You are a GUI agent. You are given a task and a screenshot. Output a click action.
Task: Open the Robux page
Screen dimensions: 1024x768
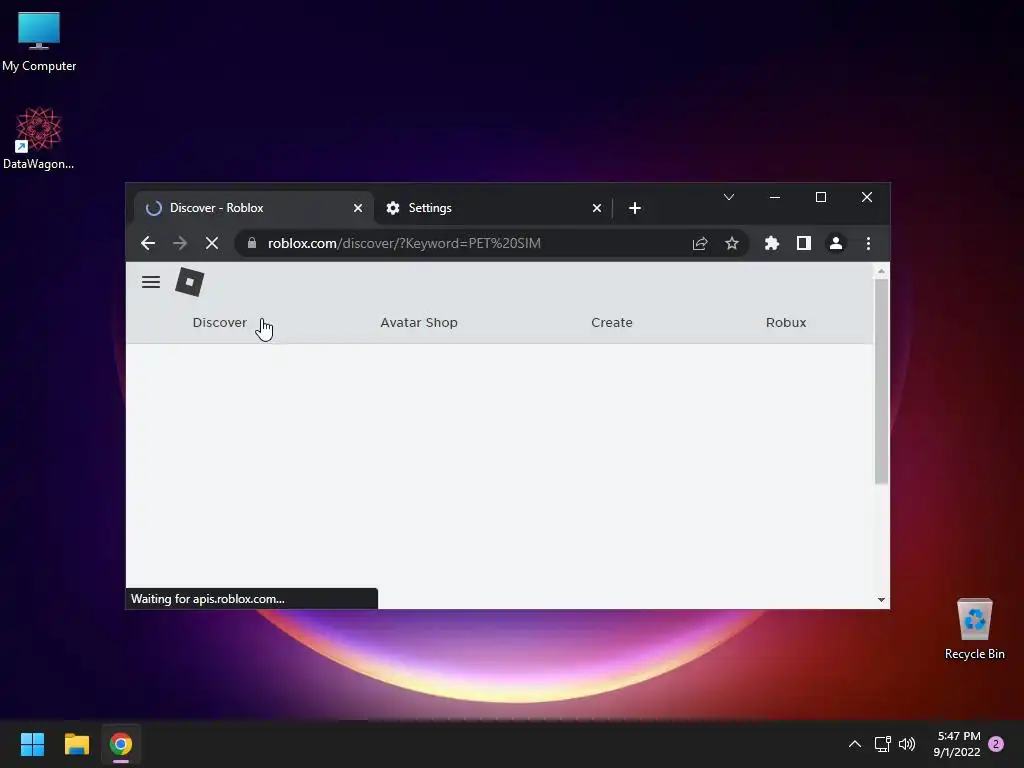(786, 323)
